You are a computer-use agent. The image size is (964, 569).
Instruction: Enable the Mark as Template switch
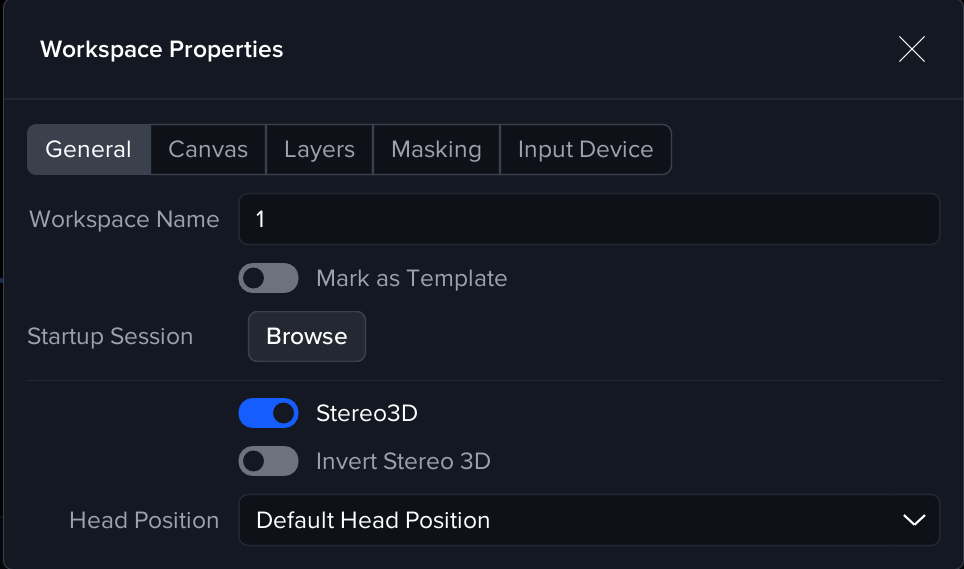coord(268,278)
